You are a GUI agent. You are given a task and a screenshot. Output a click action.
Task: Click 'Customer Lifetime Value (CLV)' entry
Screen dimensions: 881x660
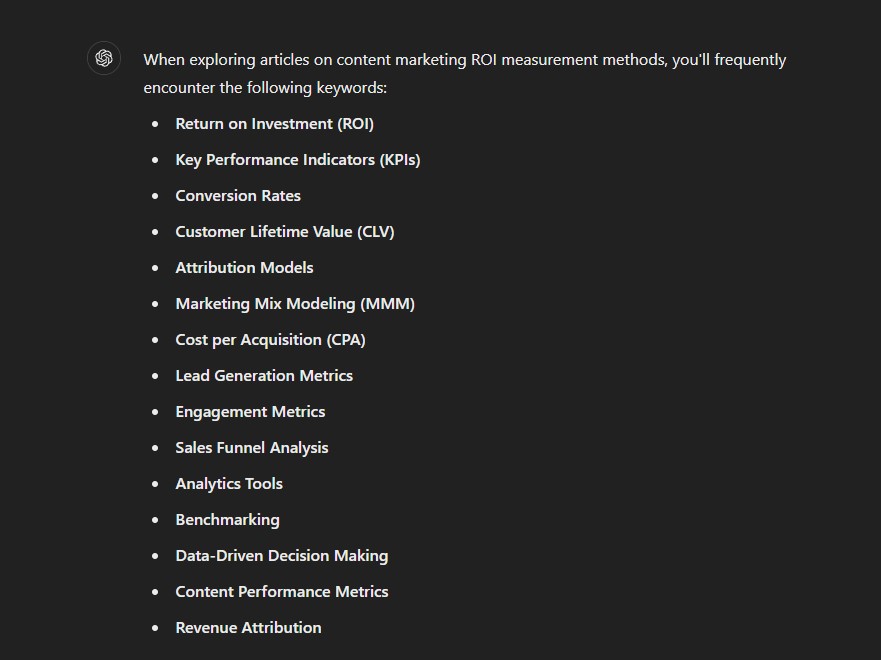[285, 231]
